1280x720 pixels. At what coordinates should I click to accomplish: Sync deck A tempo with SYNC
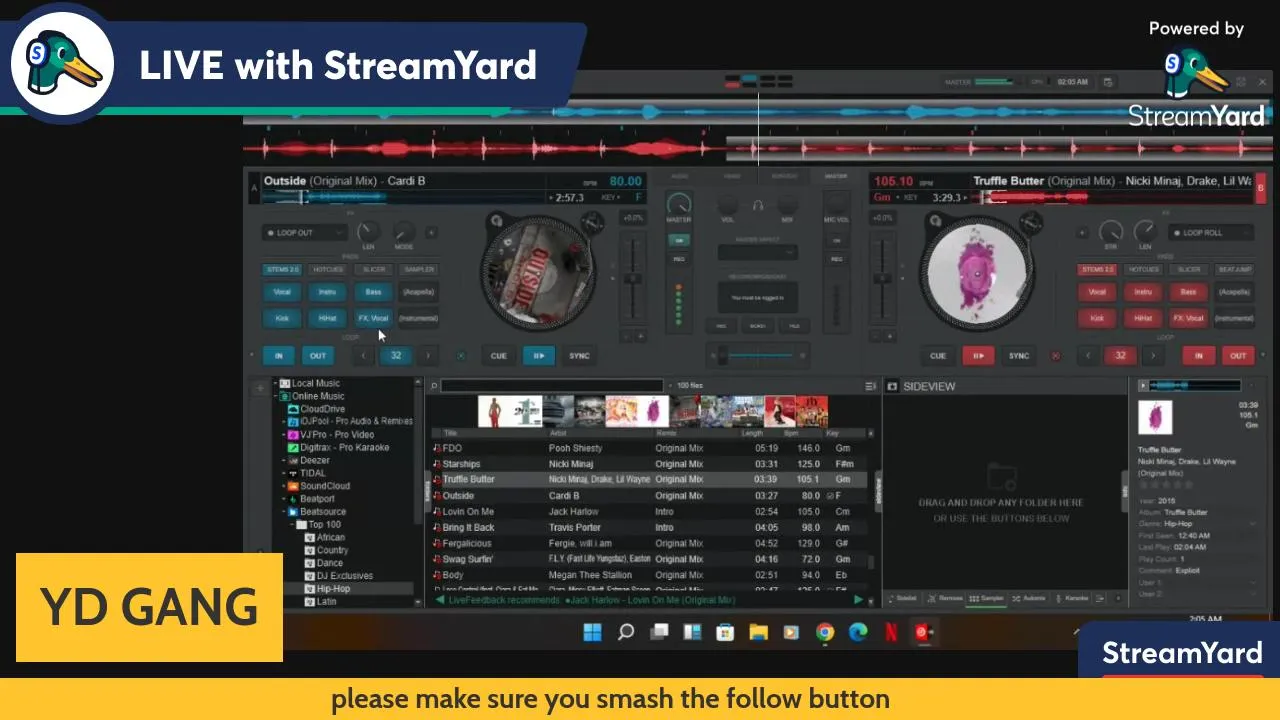(x=579, y=356)
